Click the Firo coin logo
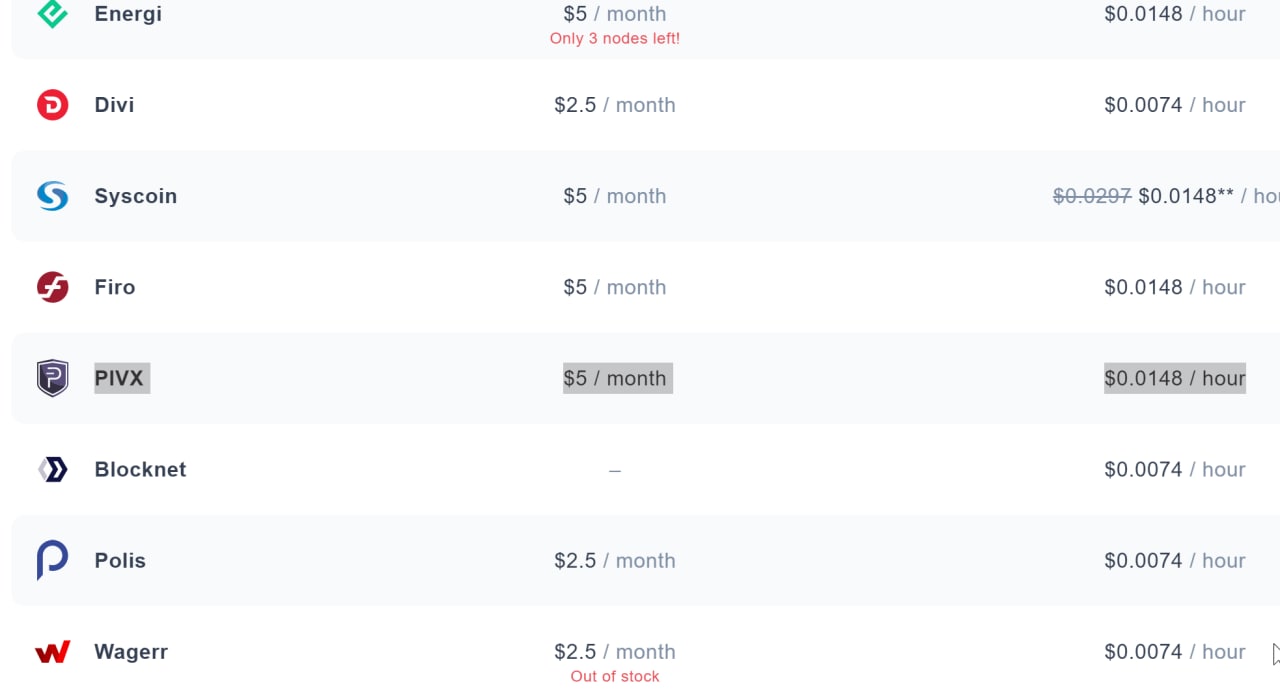Screen dimensions: 1280x694 point(52,287)
